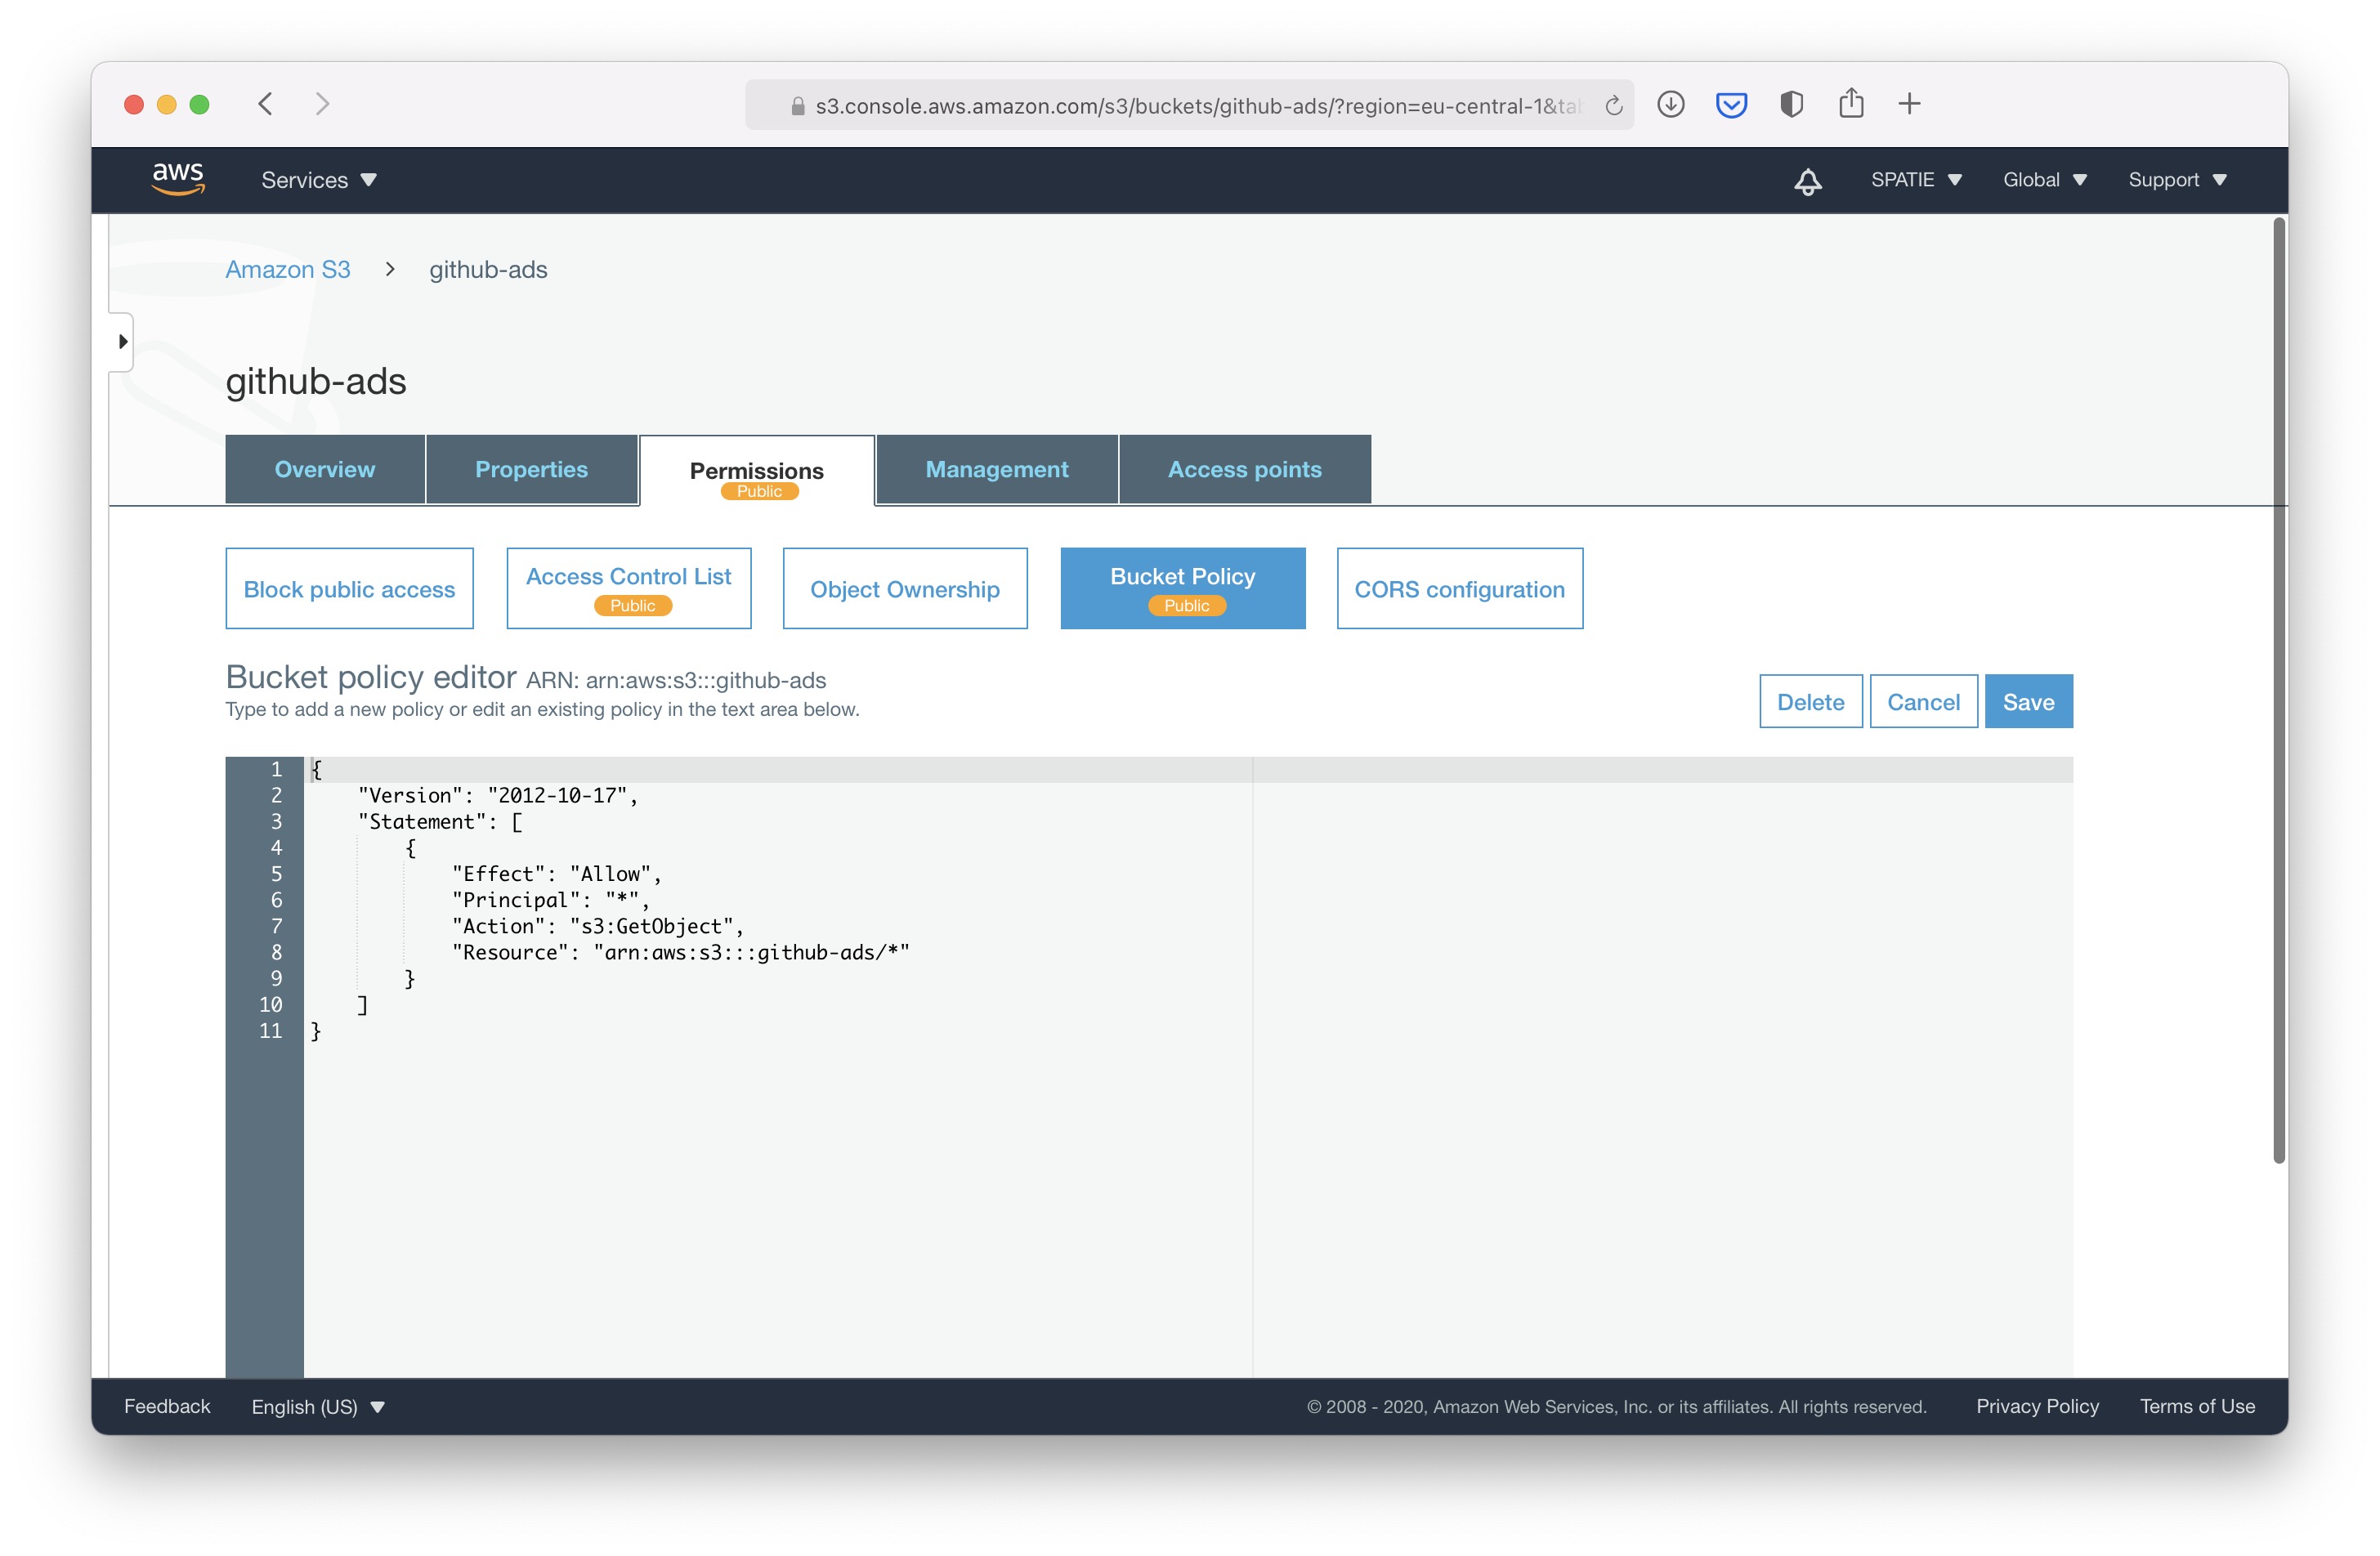The height and width of the screenshot is (1556, 2380).
Task: Go to Amazon S3 breadcrumb link
Action: point(288,270)
